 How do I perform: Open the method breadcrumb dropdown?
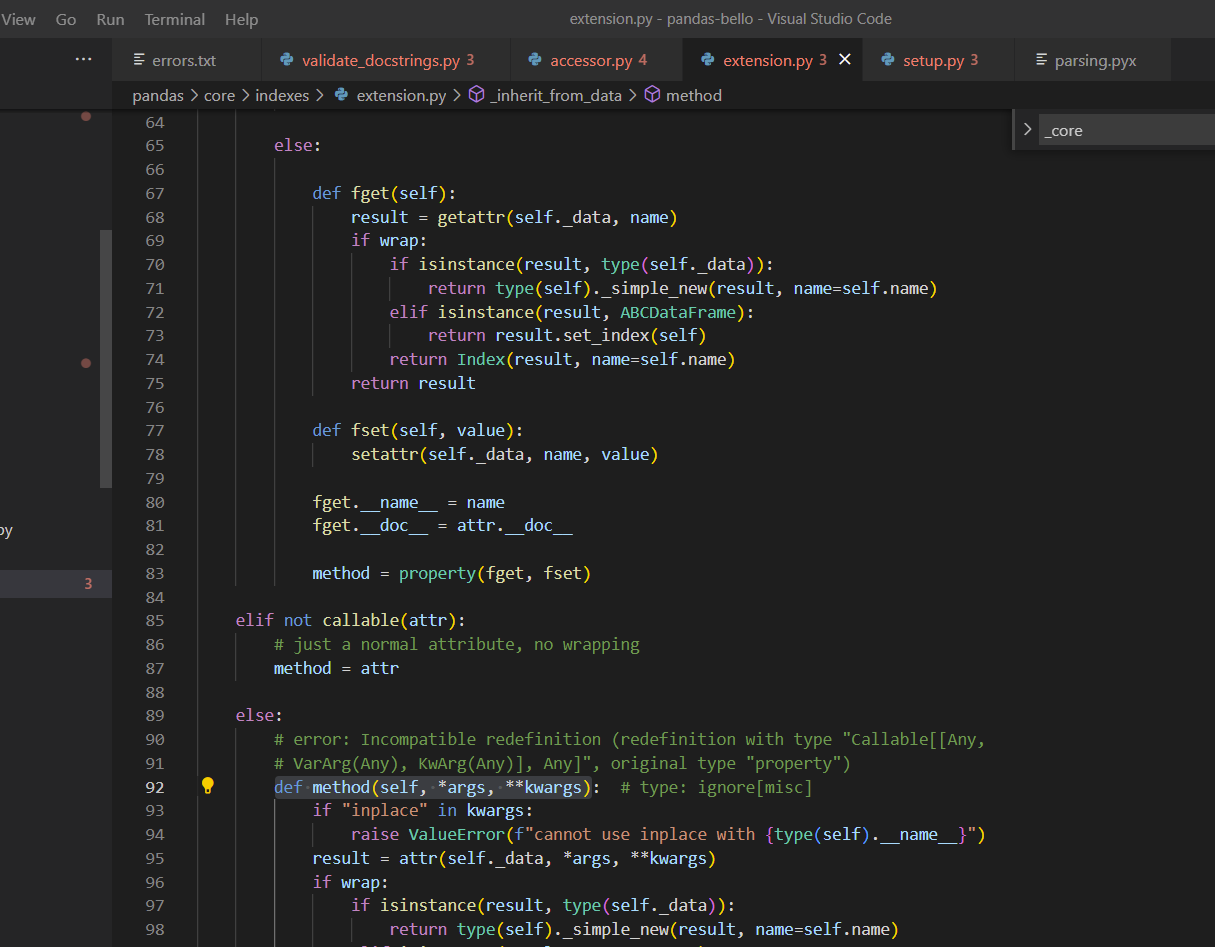693,95
